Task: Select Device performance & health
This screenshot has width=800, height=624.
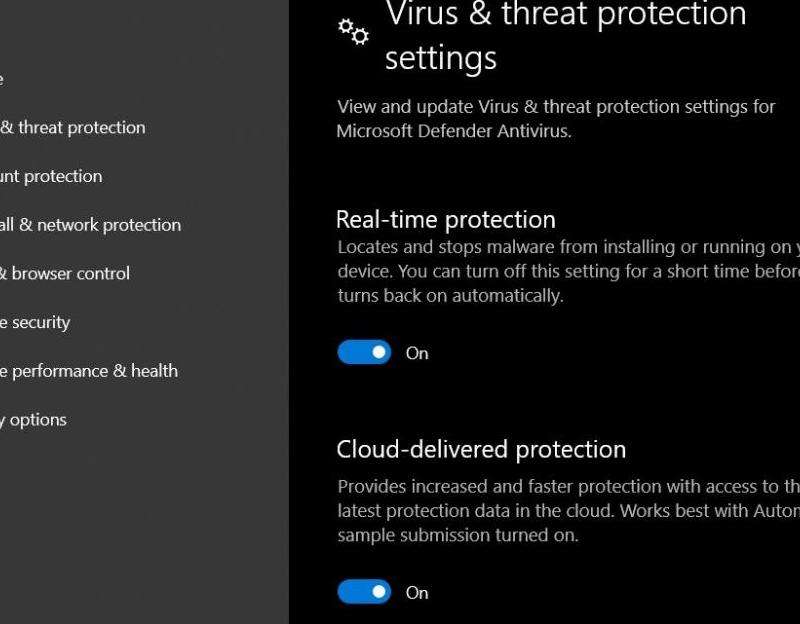Action: 90,371
